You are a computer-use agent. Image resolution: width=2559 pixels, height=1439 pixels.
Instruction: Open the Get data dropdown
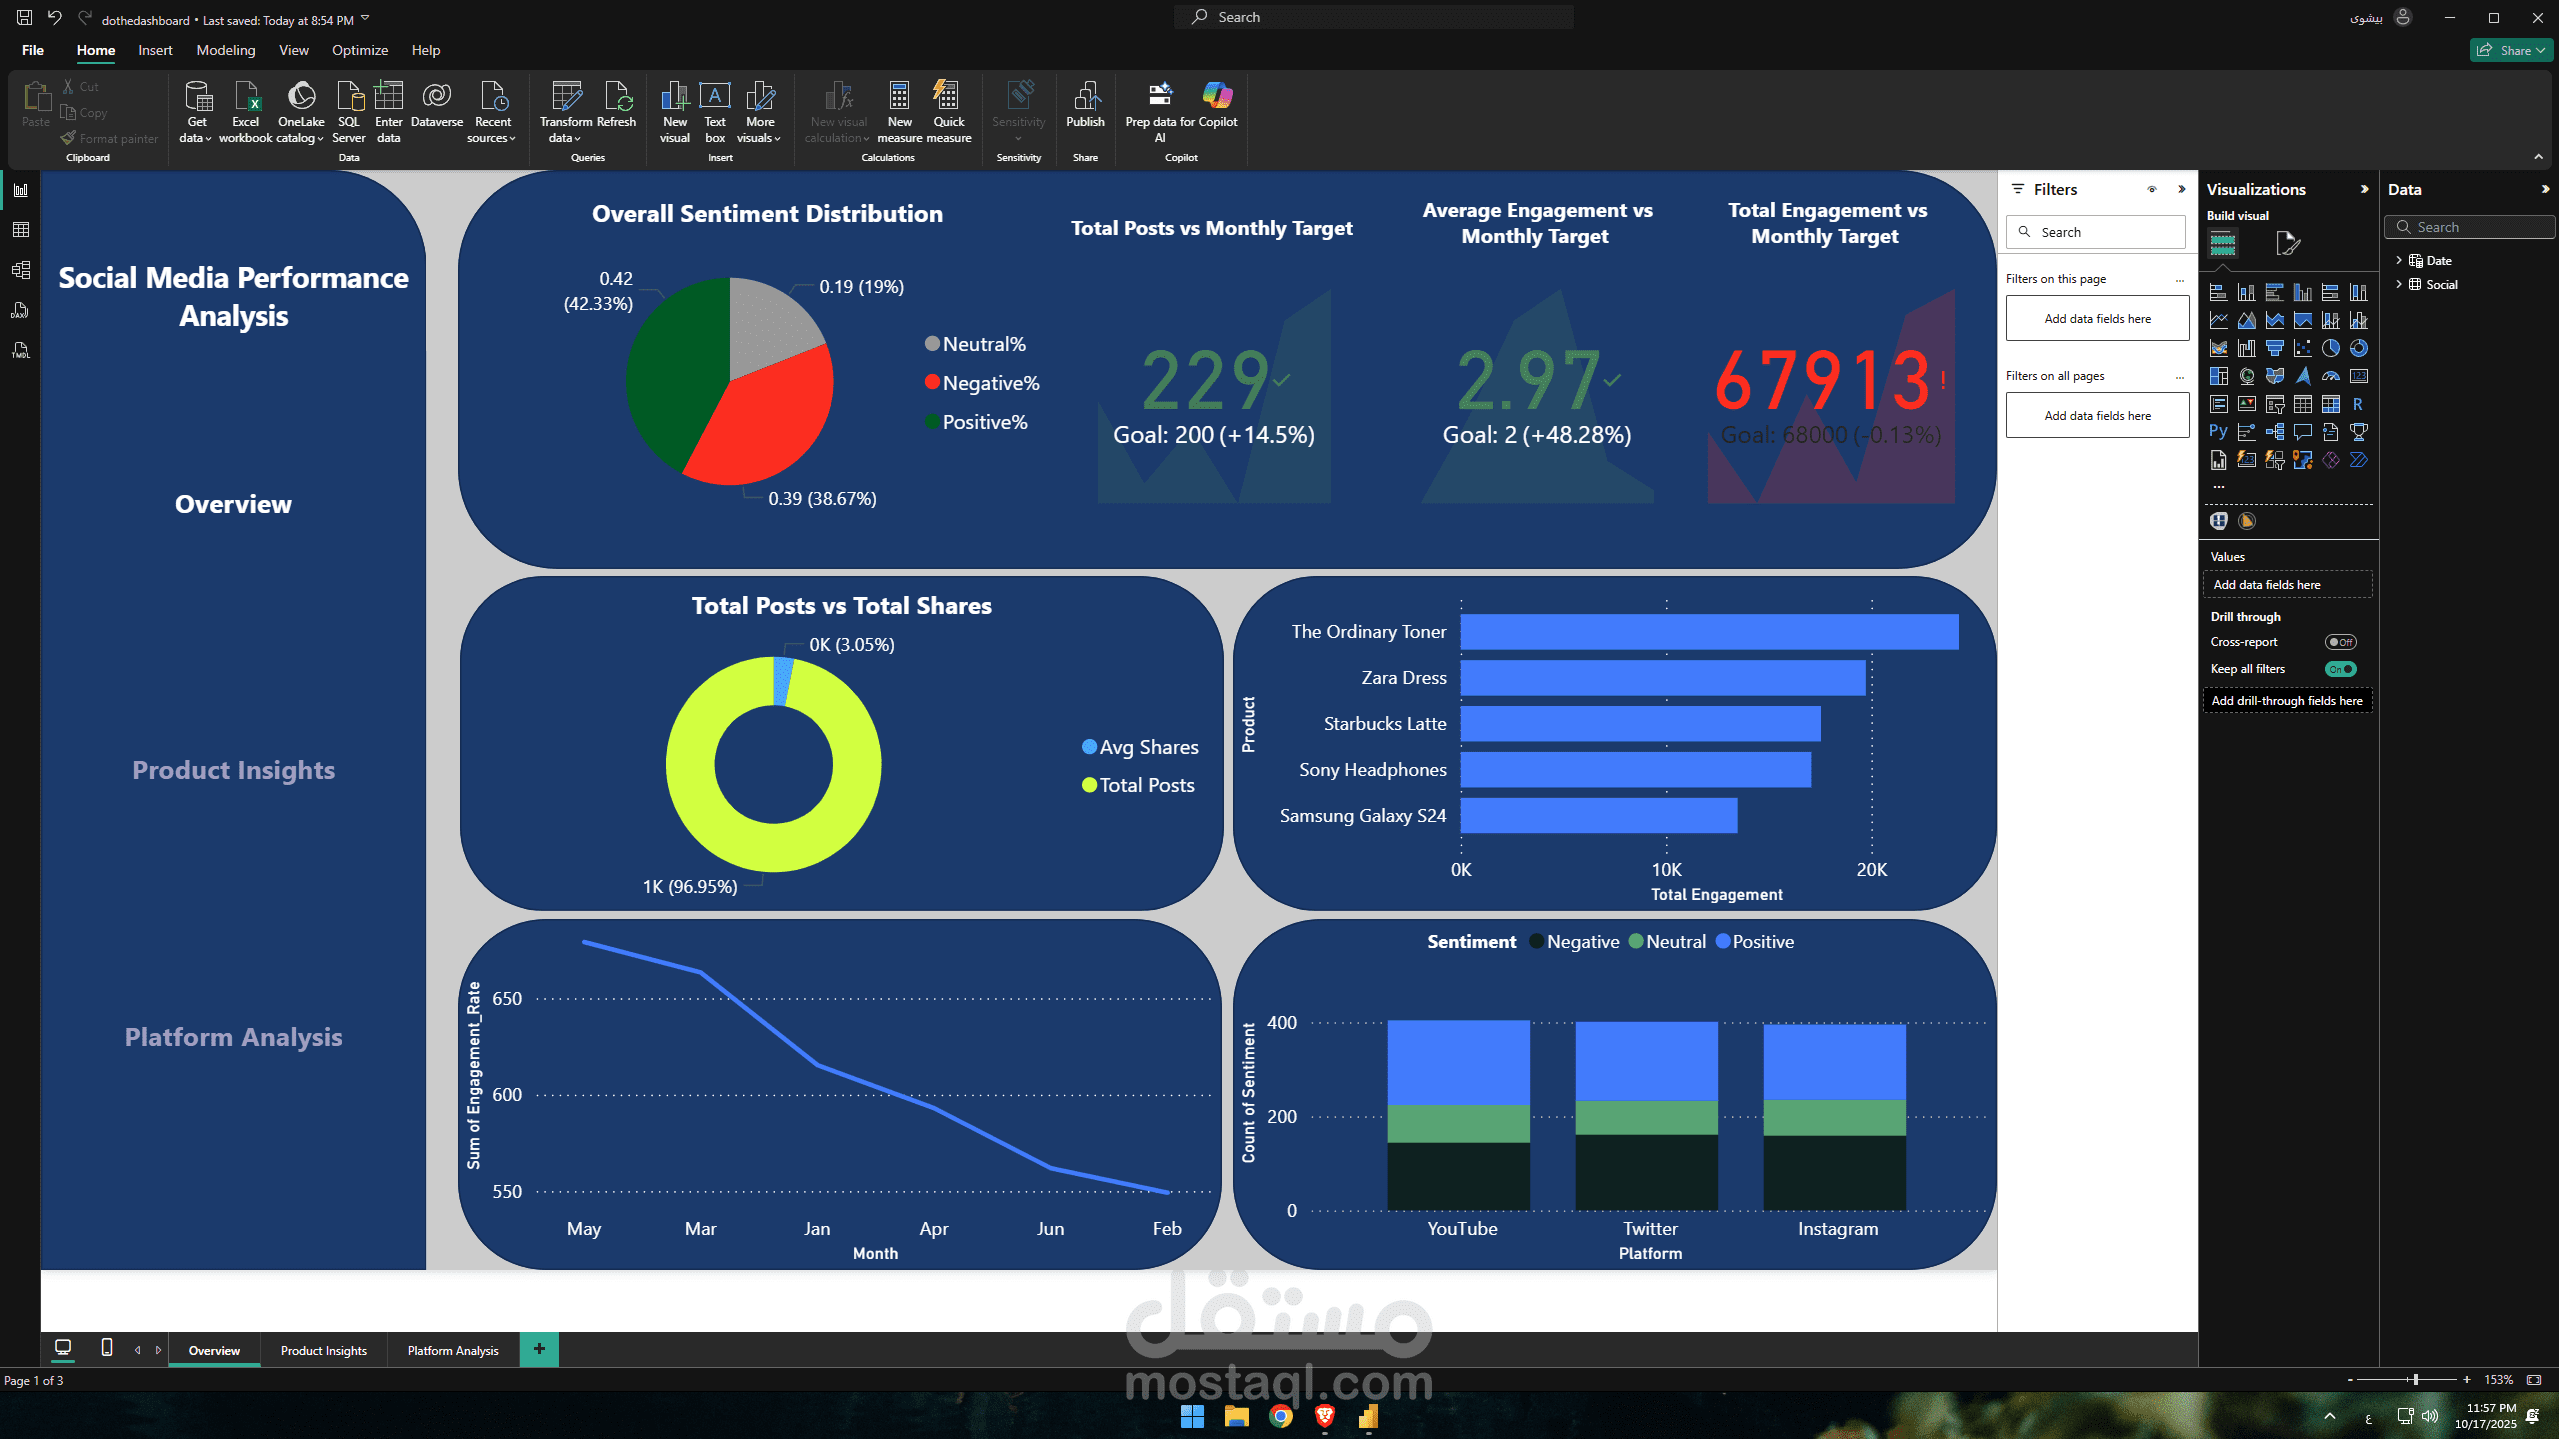196,112
